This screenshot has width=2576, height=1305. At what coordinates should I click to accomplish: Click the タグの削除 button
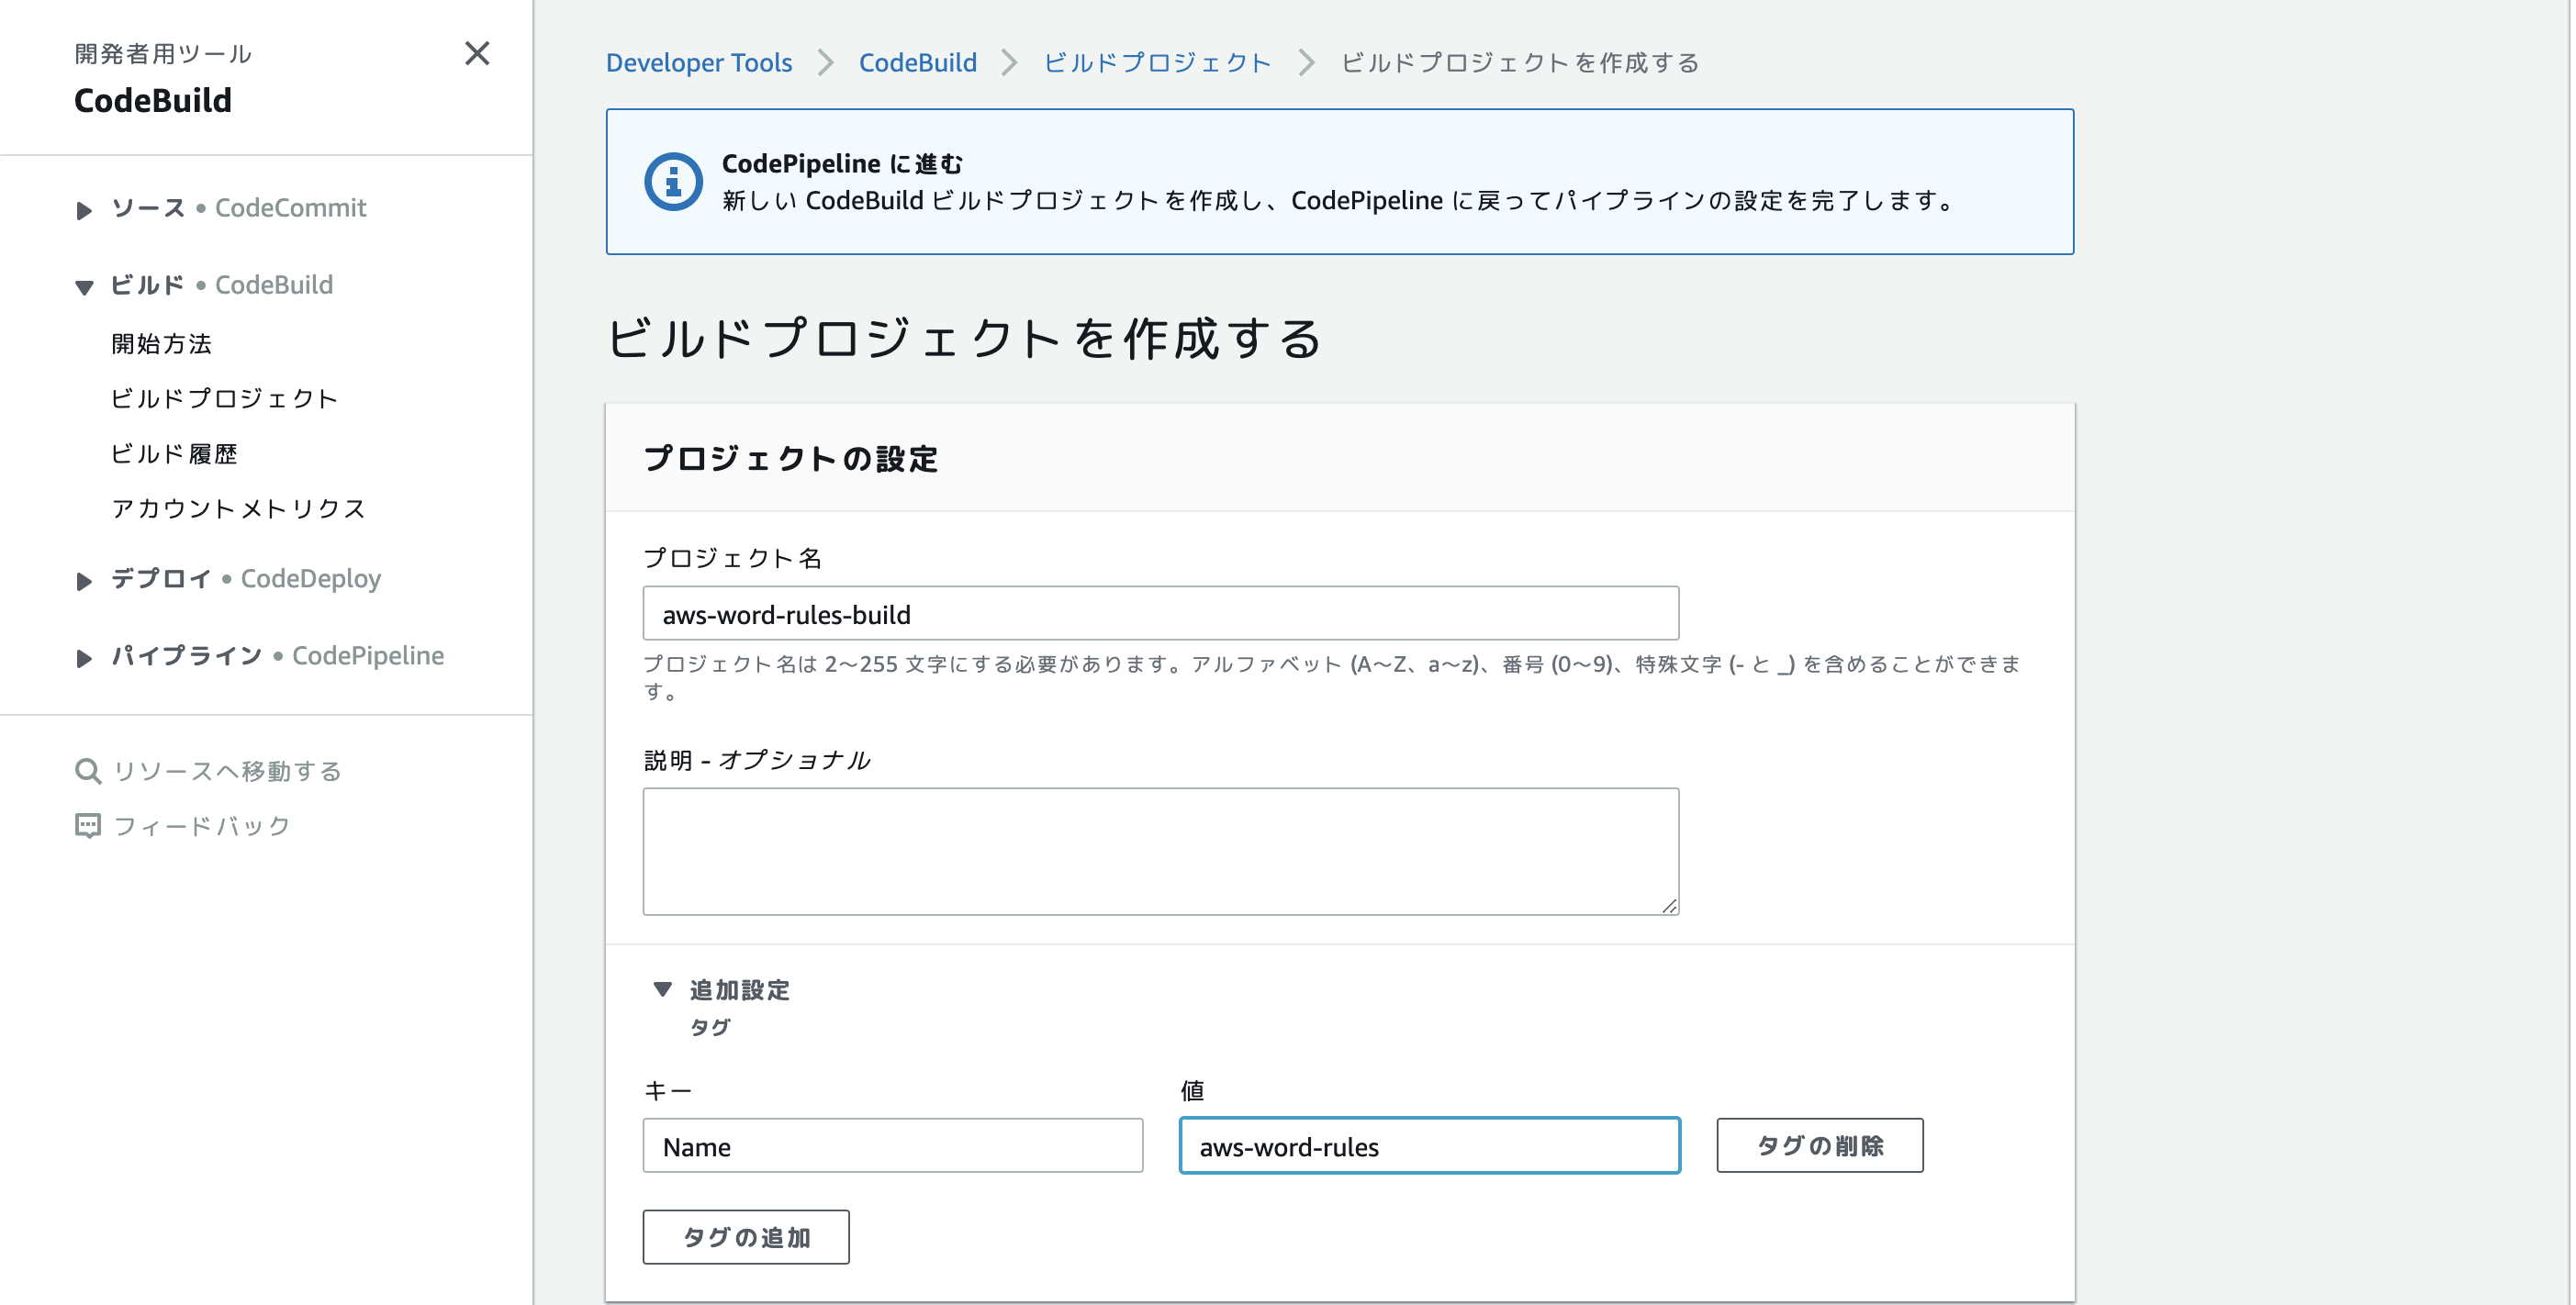(1820, 1146)
